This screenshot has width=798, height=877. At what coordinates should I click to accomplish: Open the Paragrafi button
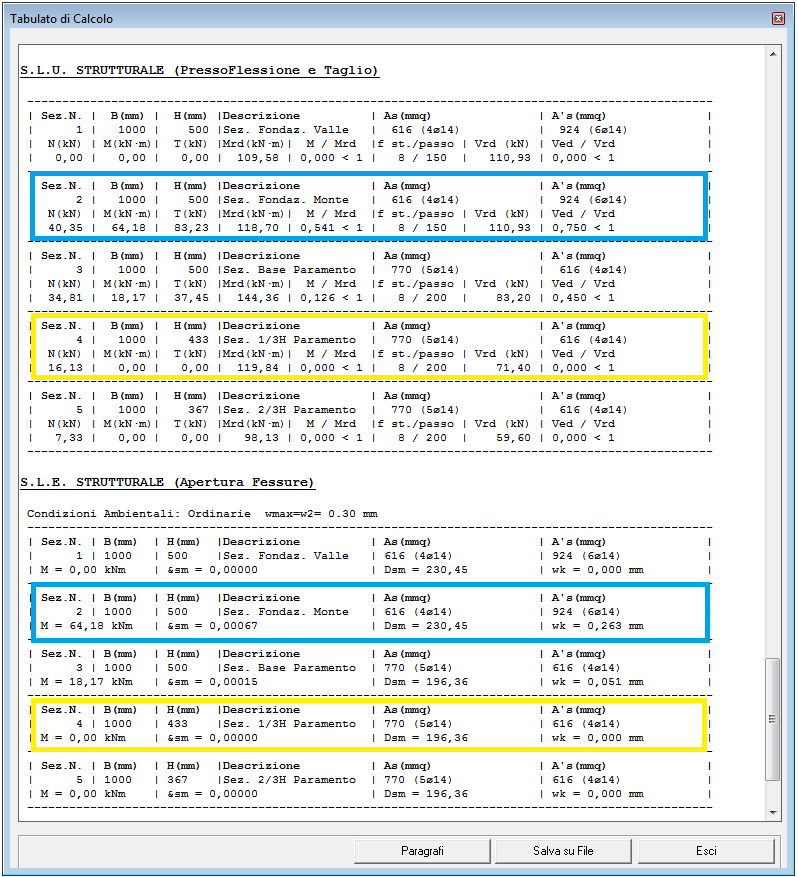coord(422,851)
